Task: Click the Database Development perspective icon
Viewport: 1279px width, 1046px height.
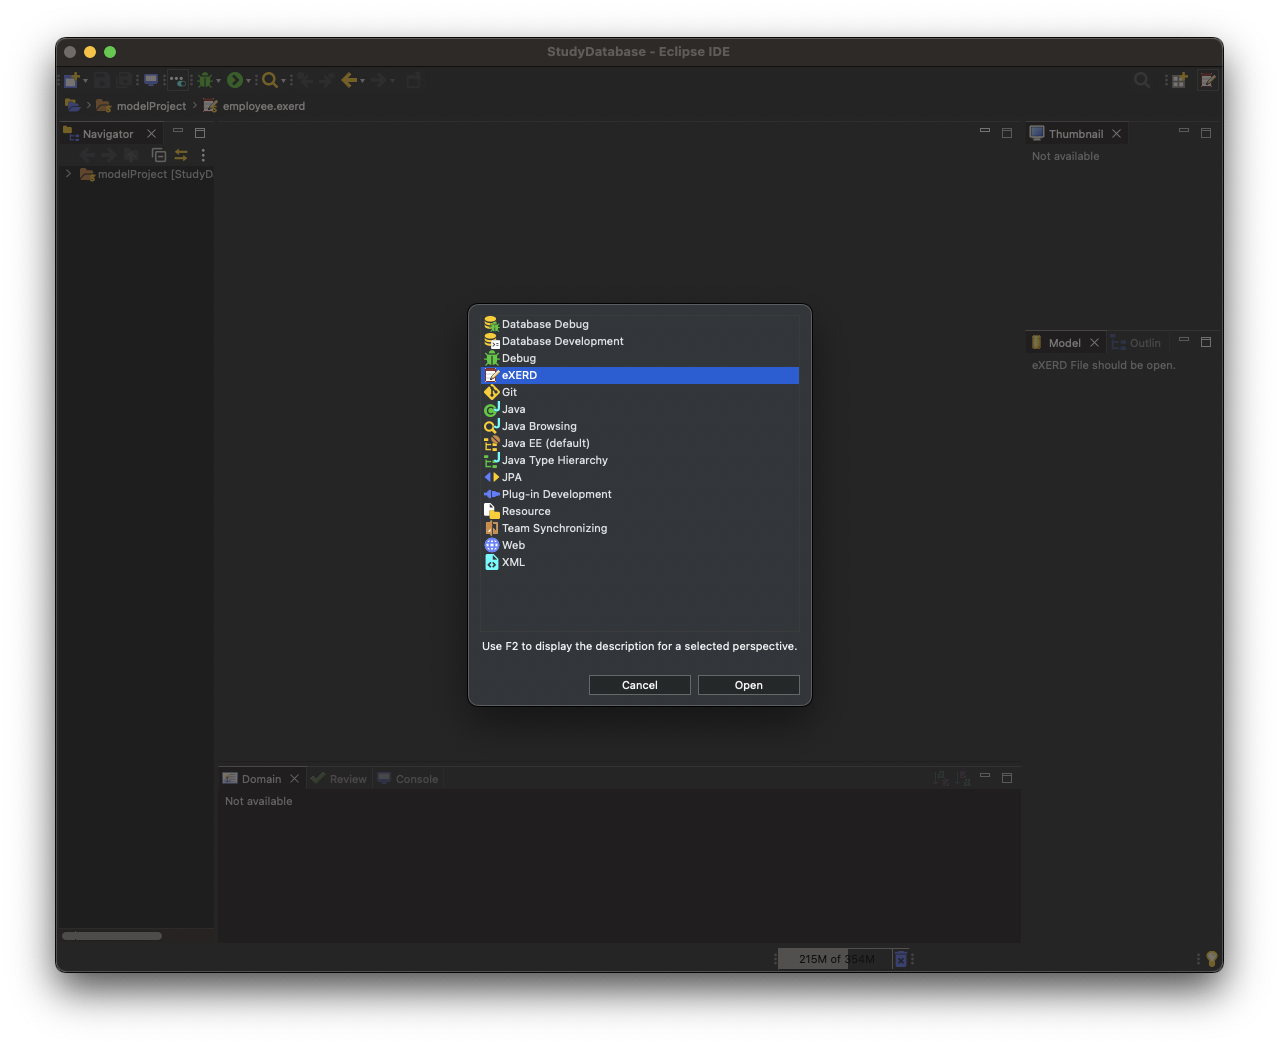Action: click(x=491, y=341)
